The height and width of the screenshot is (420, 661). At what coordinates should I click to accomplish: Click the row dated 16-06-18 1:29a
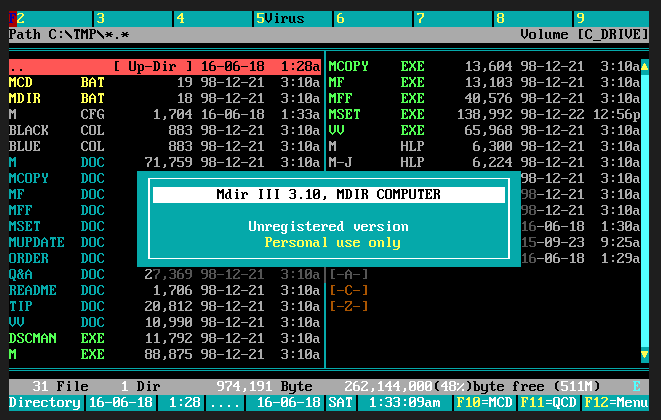(x=580, y=258)
